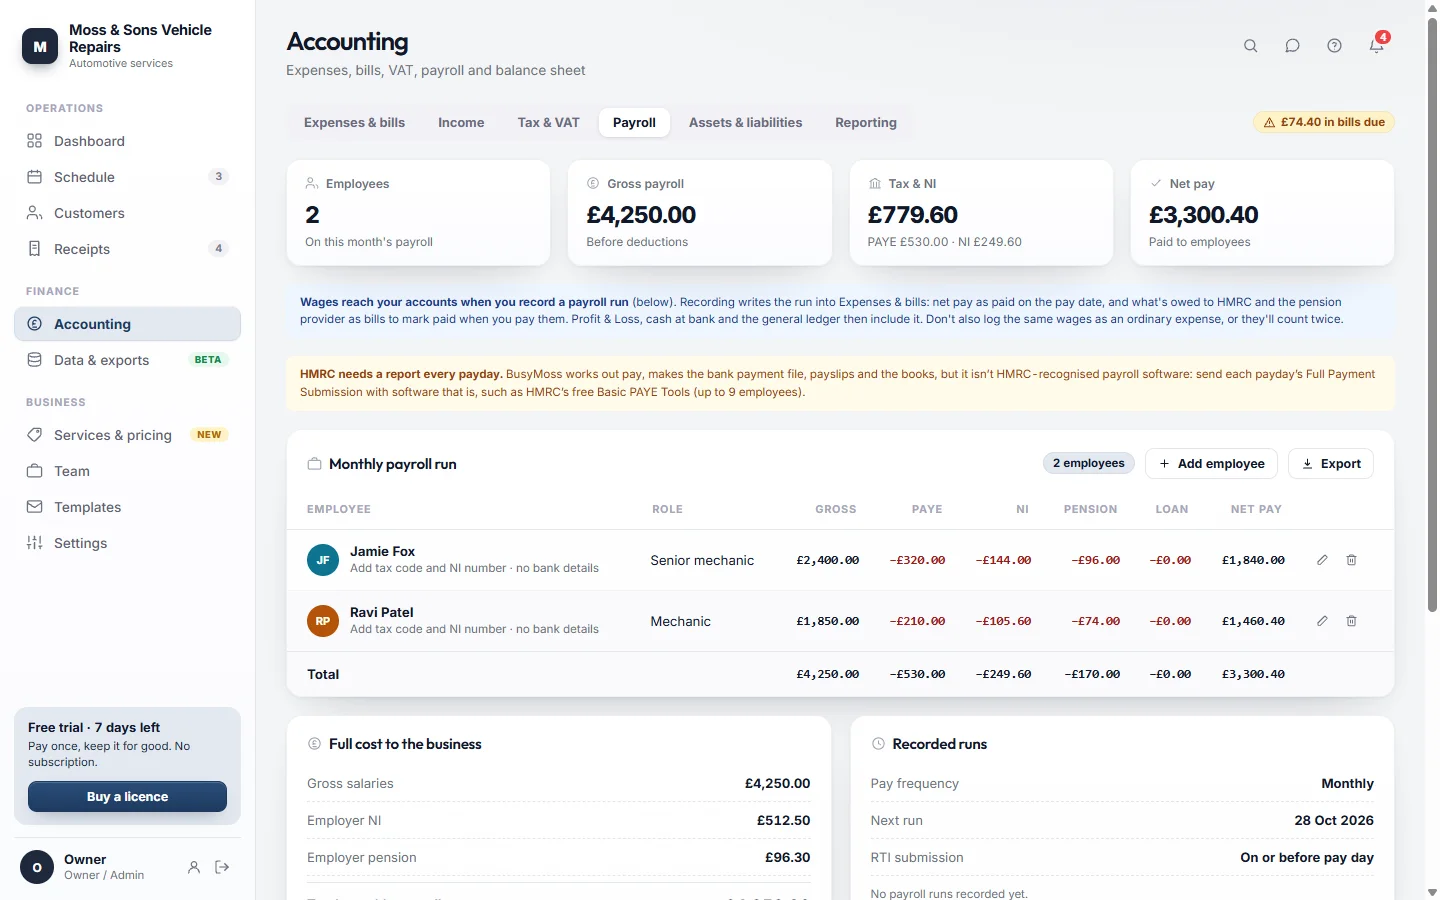Open the help question-mark icon
The width and height of the screenshot is (1440, 900).
click(x=1334, y=46)
